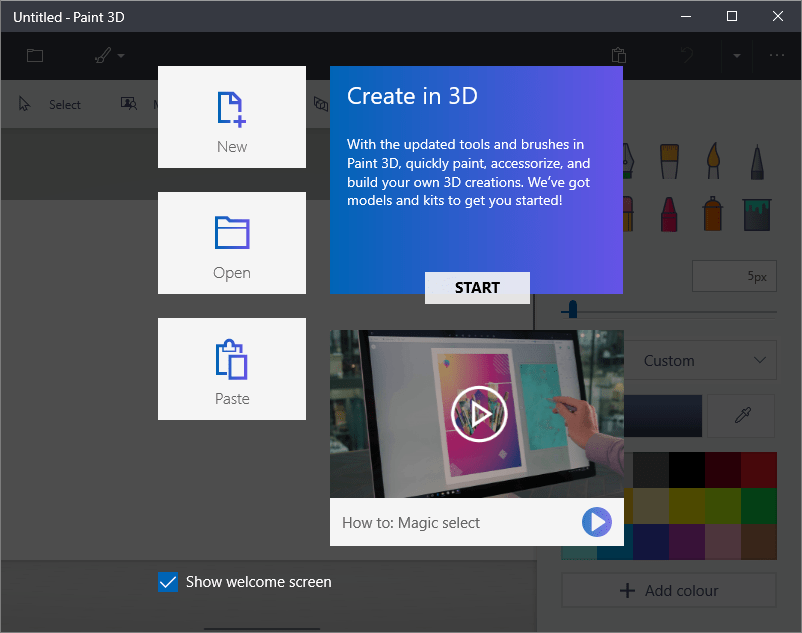Choose the tan beige colour swatch
Image resolution: width=802 pixels, height=633 pixels.
tap(651, 506)
